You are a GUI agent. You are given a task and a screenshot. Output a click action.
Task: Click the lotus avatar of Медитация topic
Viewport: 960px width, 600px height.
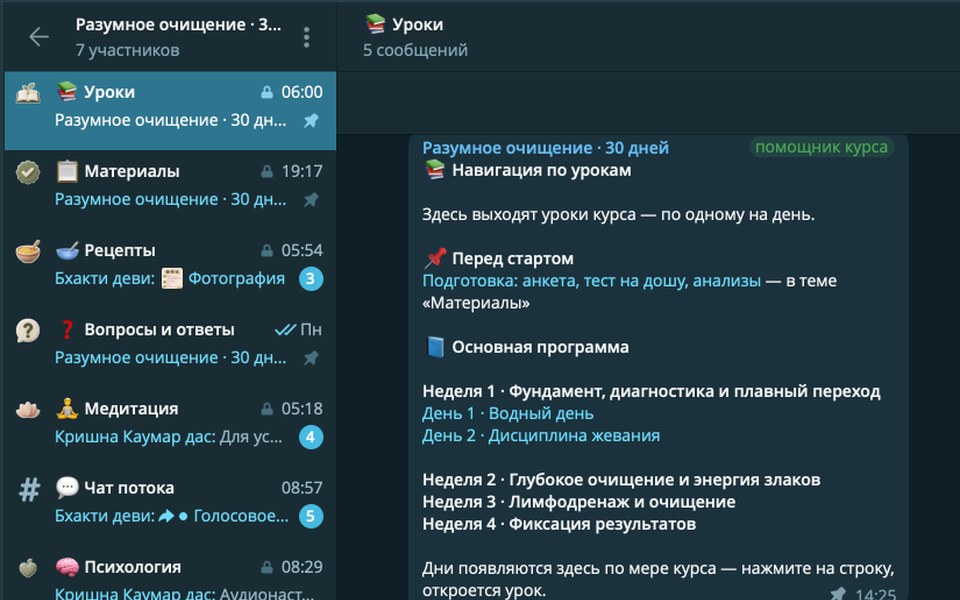coord(28,410)
